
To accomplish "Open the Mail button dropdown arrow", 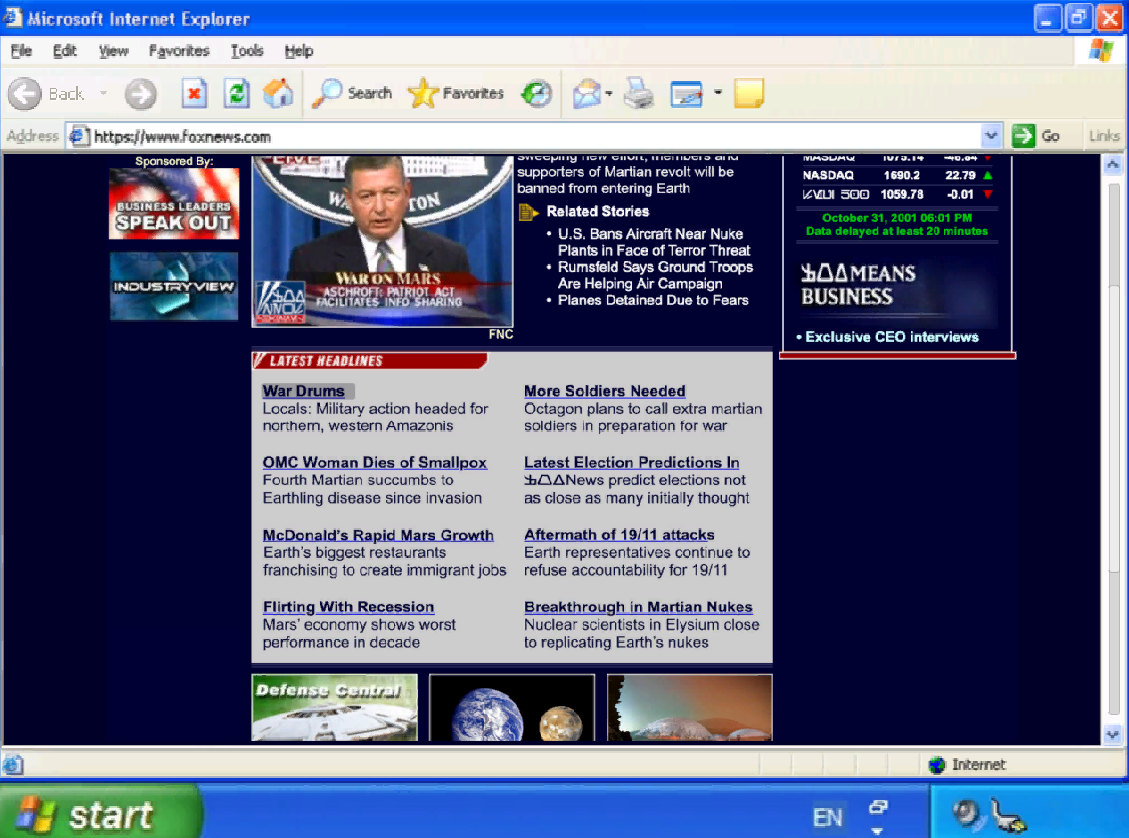I will [x=609, y=94].
